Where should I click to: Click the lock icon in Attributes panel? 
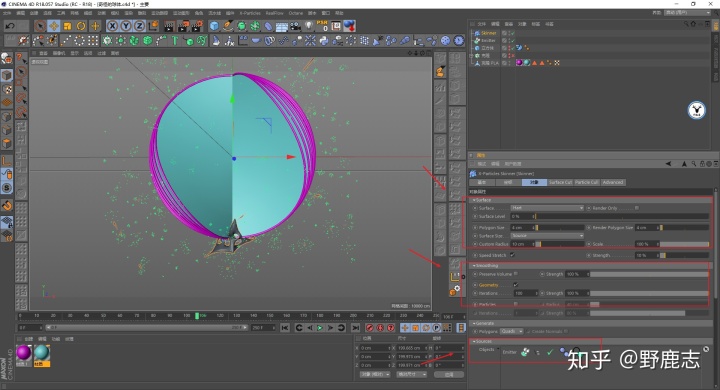[x=701, y=164]
